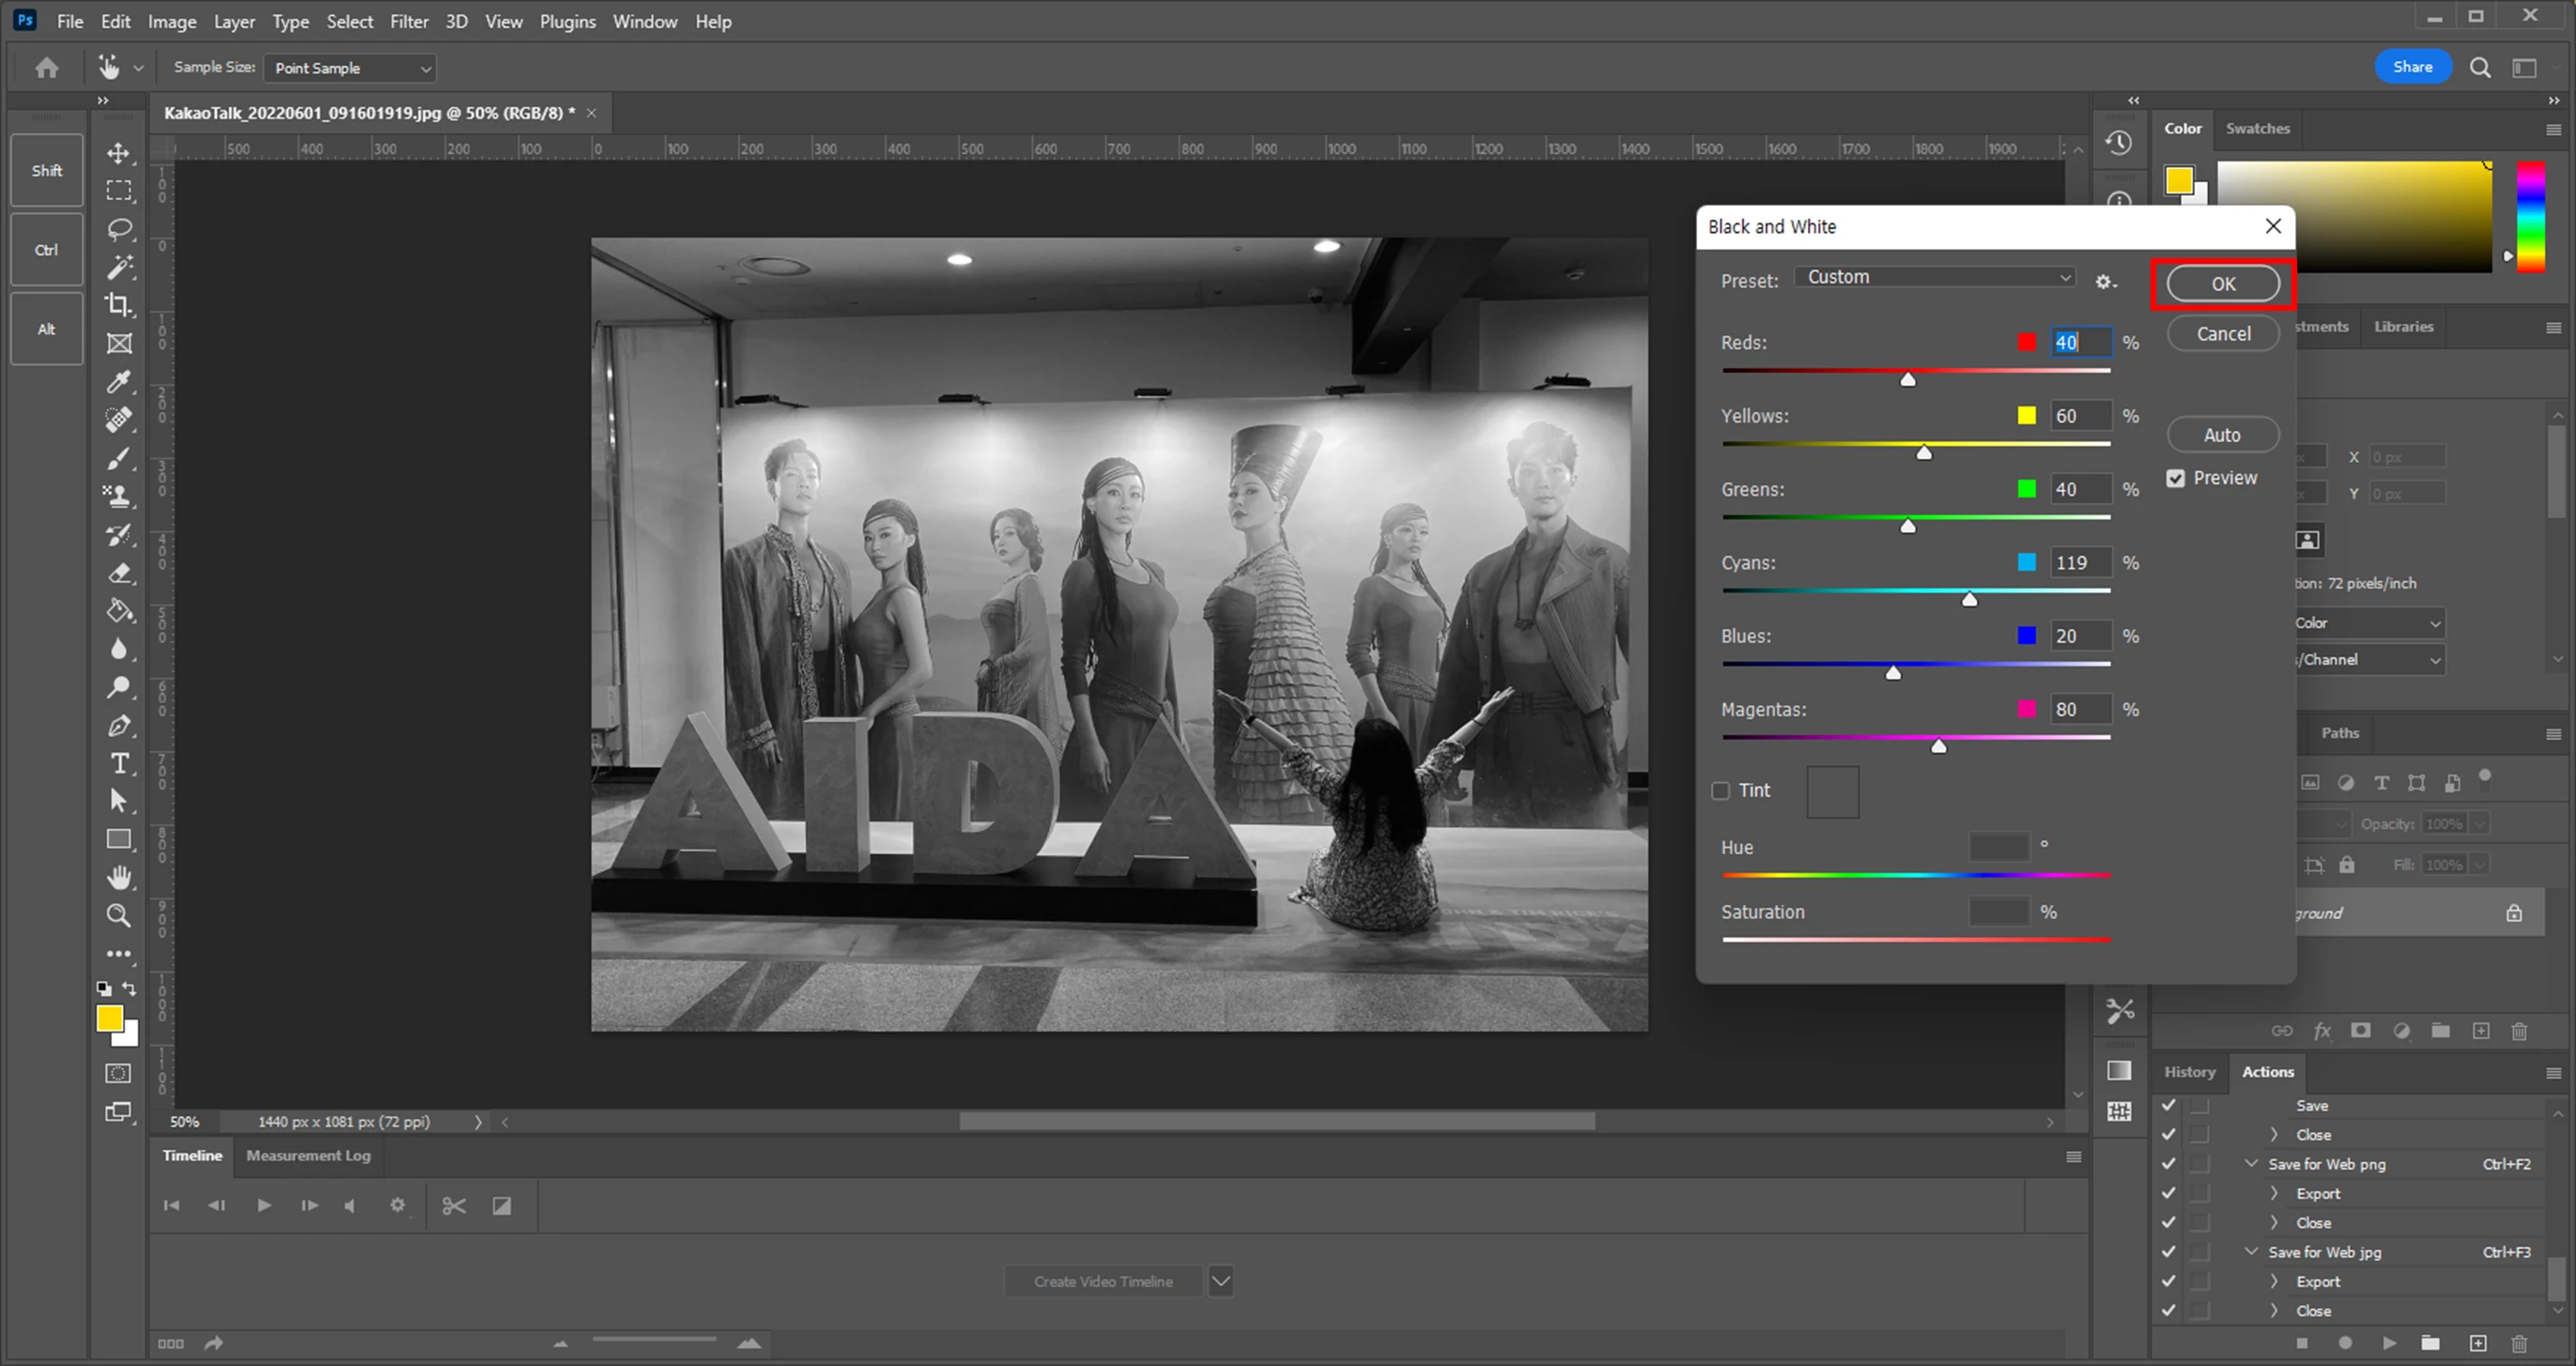
Task: Select the Lasso tool
Action: coord(119,229)
